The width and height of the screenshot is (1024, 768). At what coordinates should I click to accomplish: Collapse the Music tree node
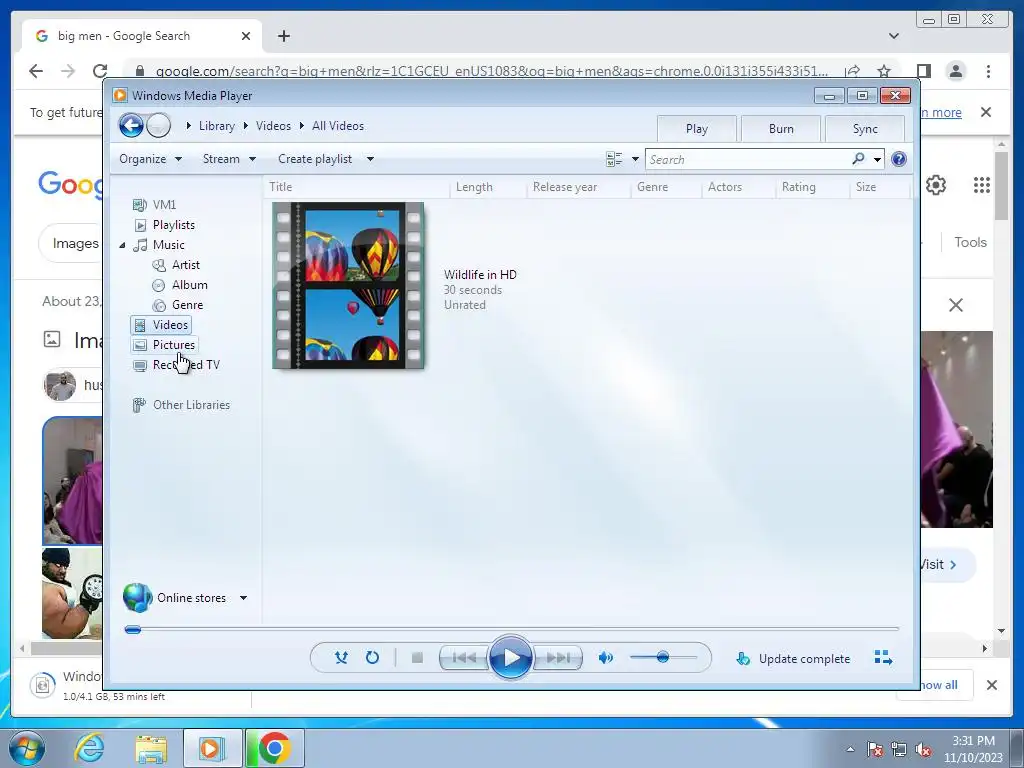(x=122, y=245)
